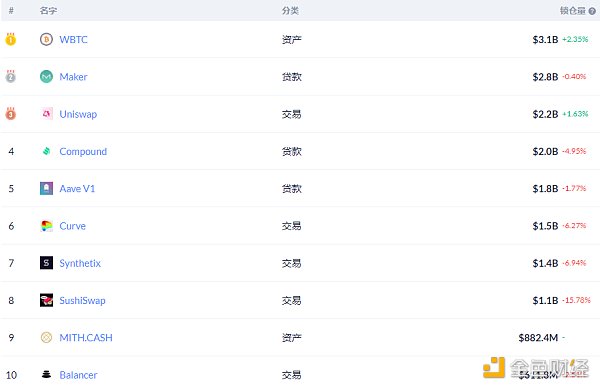Click the SushiSwap logo icon
The image size is (600, 389).
click(46, 300)
